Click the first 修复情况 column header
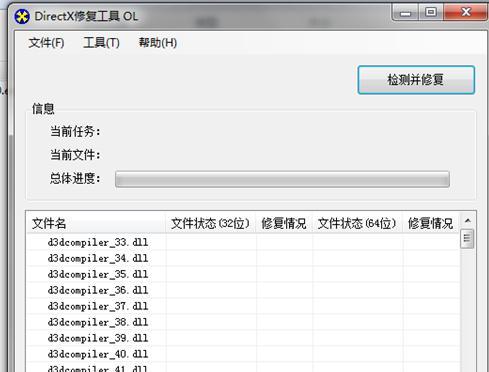 tap(284, 223)
